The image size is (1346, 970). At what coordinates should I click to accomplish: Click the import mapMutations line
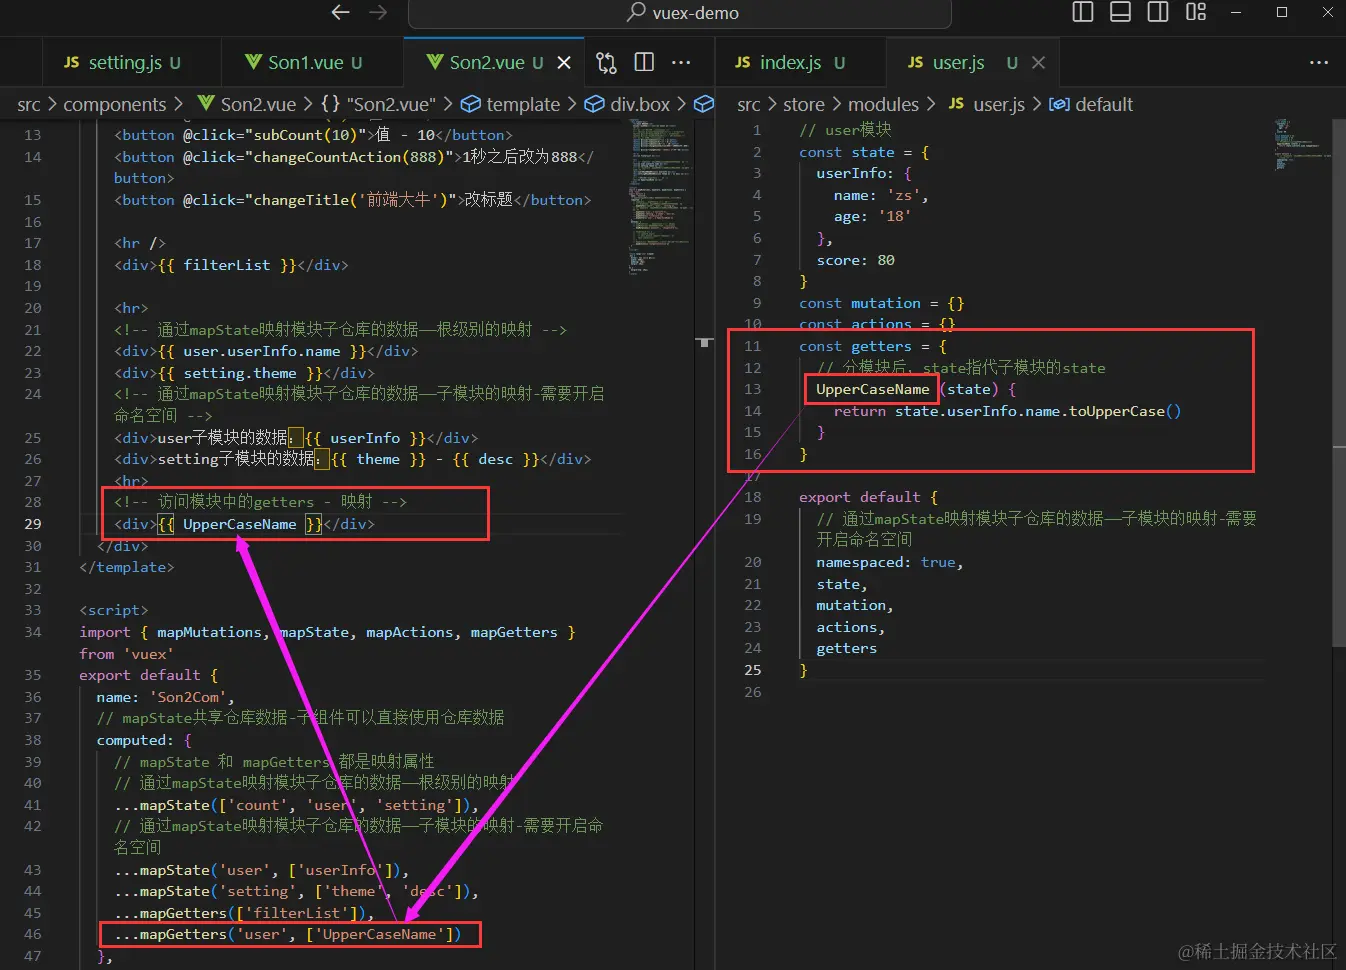(327, 632)
